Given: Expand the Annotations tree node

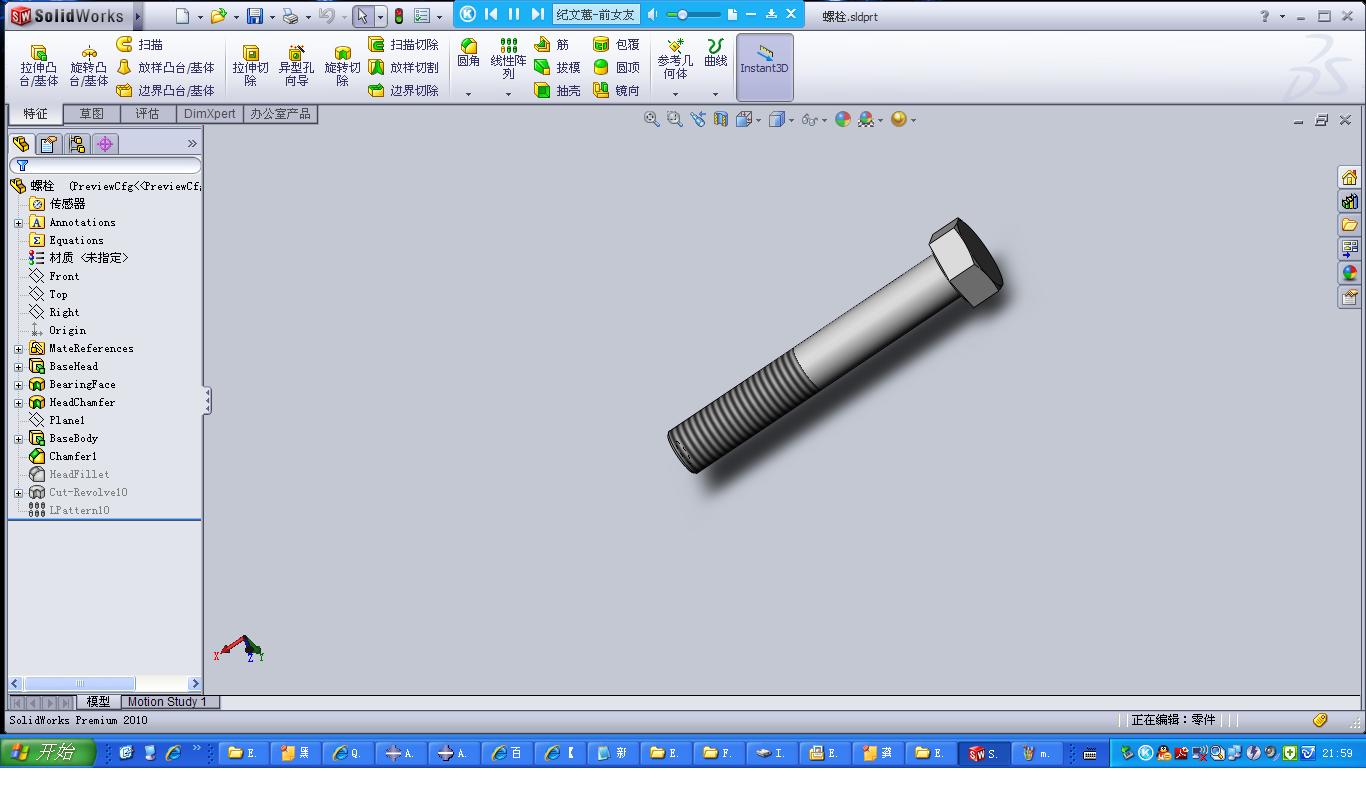Looking at the screenshot, I should tap(18, 223).
